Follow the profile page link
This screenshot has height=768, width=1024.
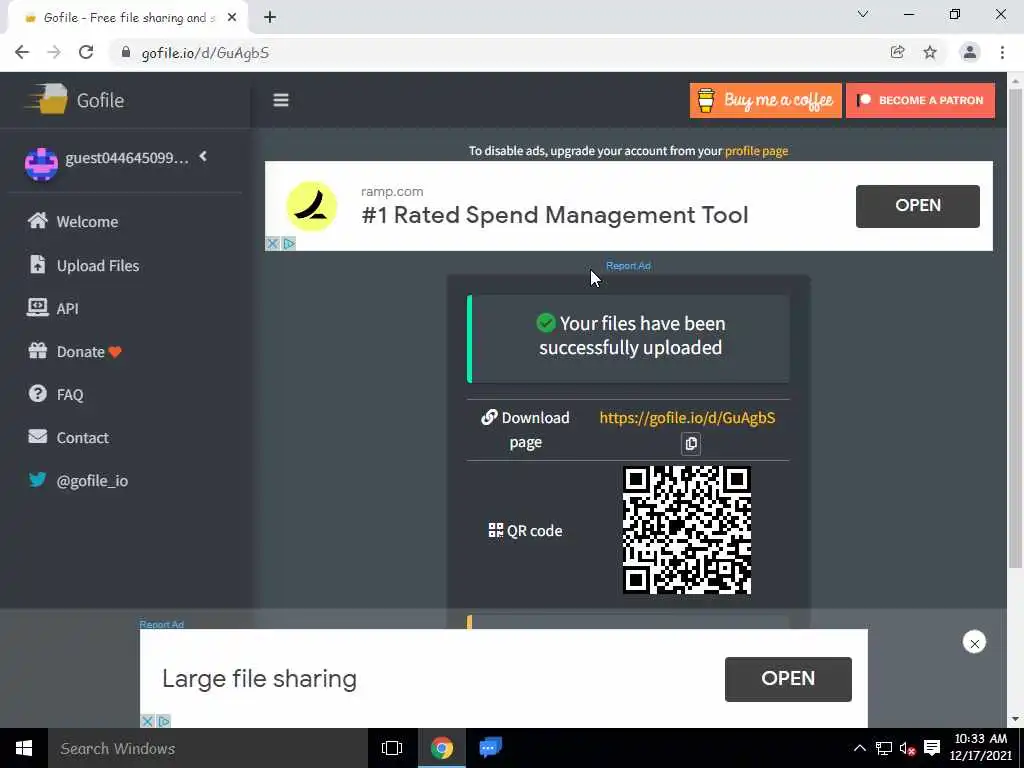tap(756, 151)
